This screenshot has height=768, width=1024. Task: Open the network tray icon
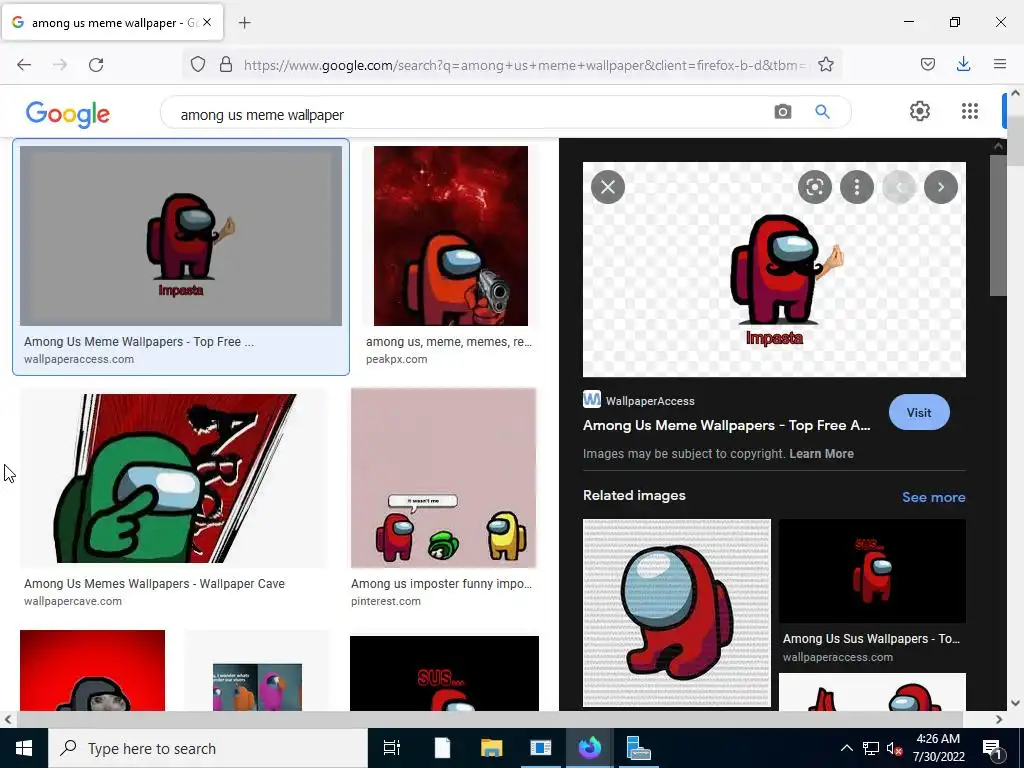[871, 748]
